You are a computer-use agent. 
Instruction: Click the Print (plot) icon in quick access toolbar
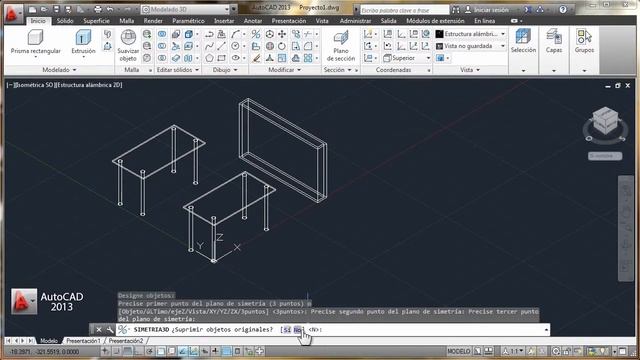98,9
